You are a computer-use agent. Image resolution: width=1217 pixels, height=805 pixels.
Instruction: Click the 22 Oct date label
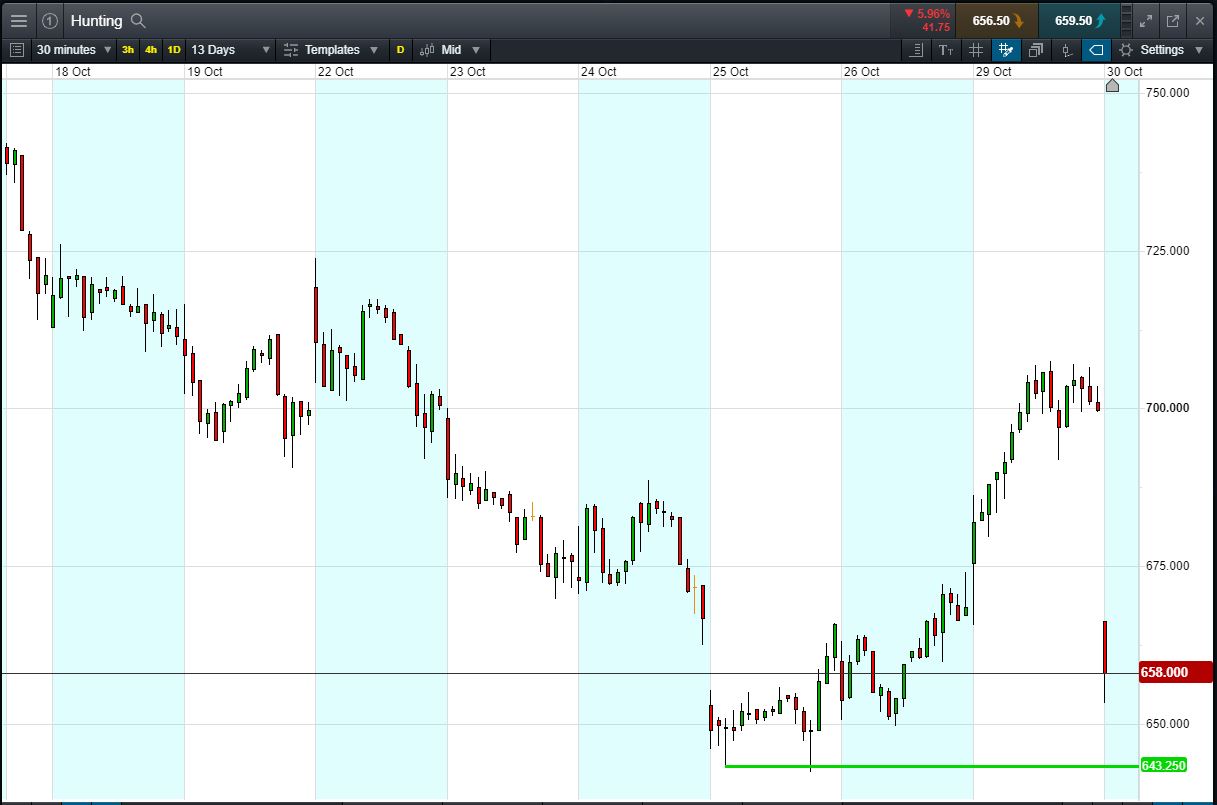(x=335, y=72)
